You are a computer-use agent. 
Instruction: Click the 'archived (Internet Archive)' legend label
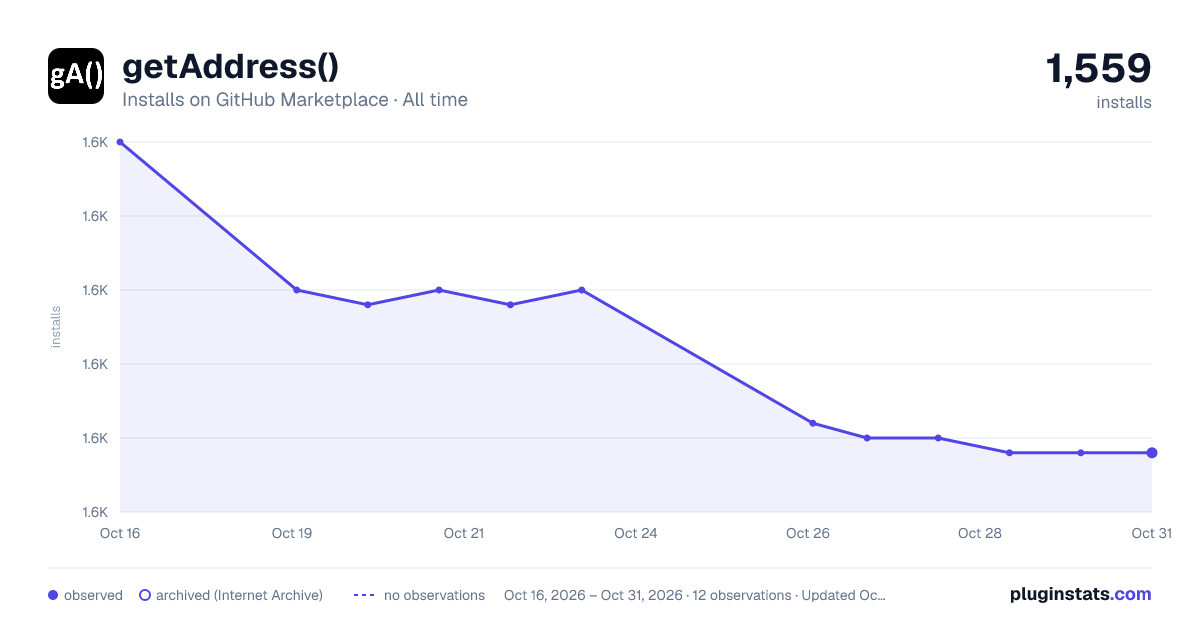pos(239,595)
